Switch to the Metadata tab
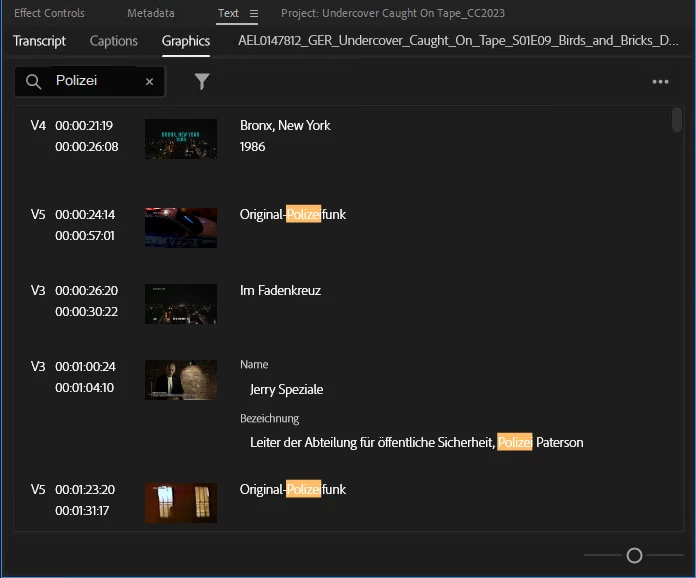 click(150, 13)
